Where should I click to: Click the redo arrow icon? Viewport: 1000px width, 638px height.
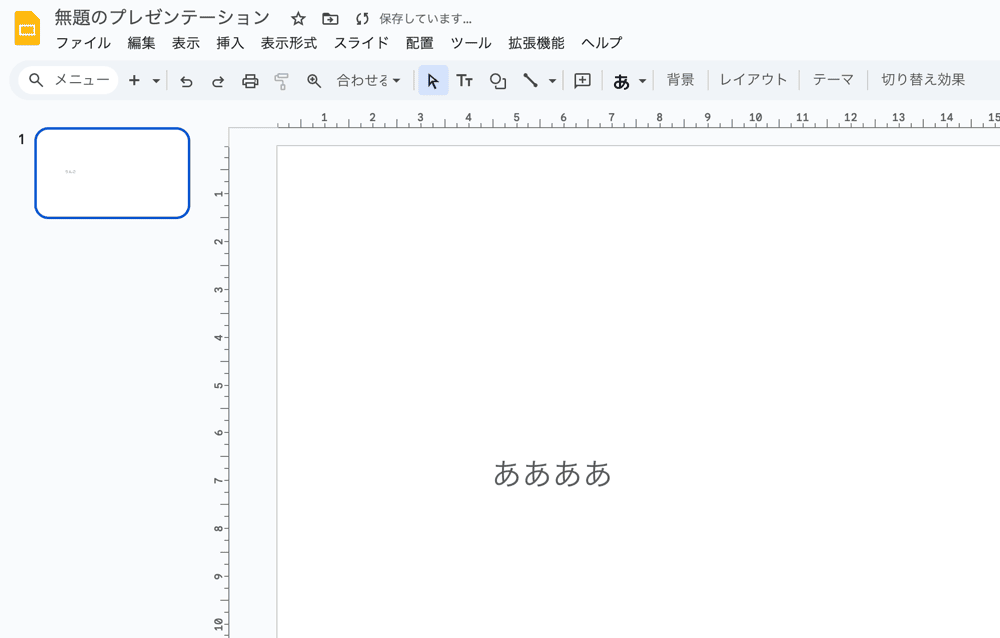218,81
